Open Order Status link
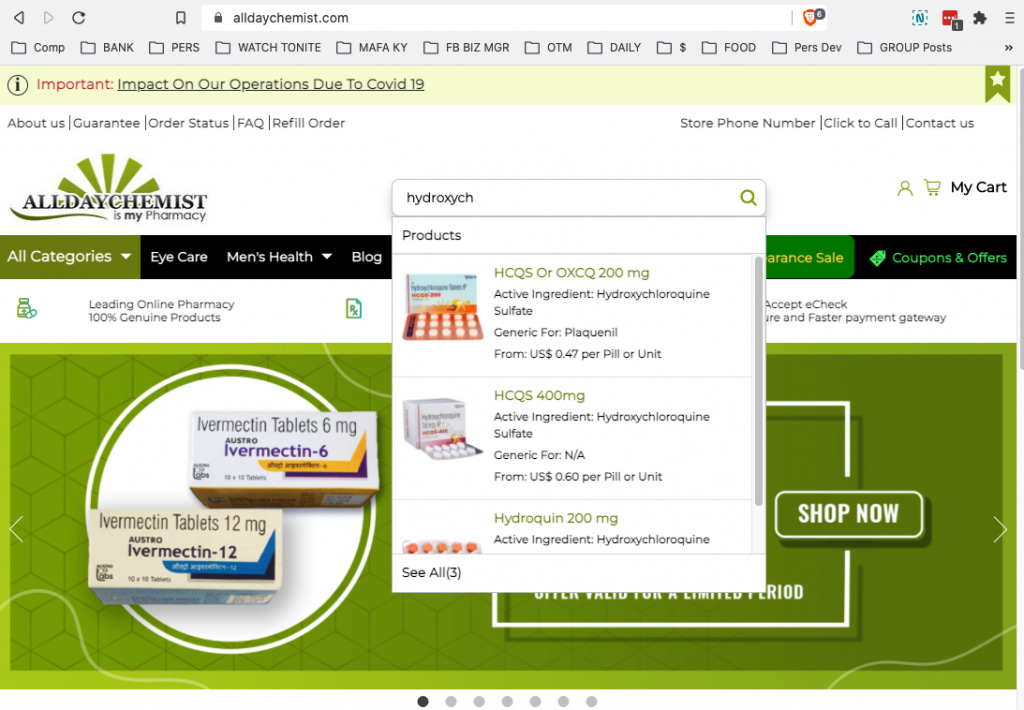This screenshot has width=1024, height=710. [x=189, y=123]
